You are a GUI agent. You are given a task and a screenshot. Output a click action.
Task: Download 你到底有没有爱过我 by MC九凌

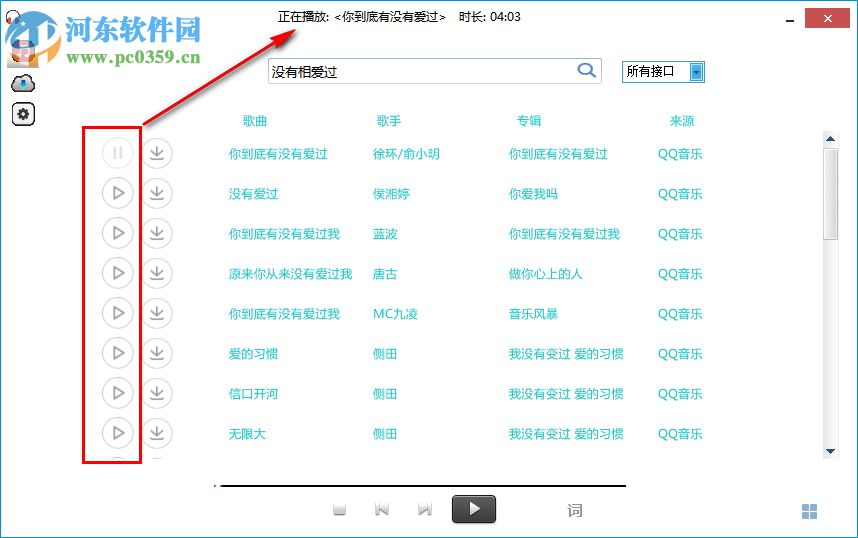point(157,313)
